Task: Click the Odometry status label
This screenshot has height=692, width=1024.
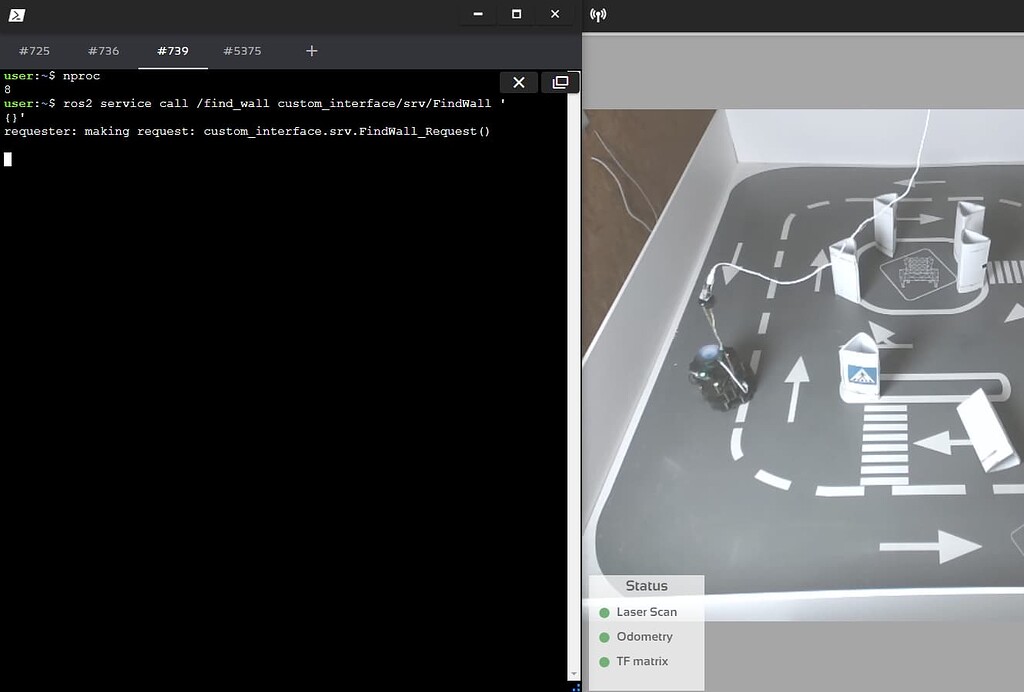Action: click(645, 637)
